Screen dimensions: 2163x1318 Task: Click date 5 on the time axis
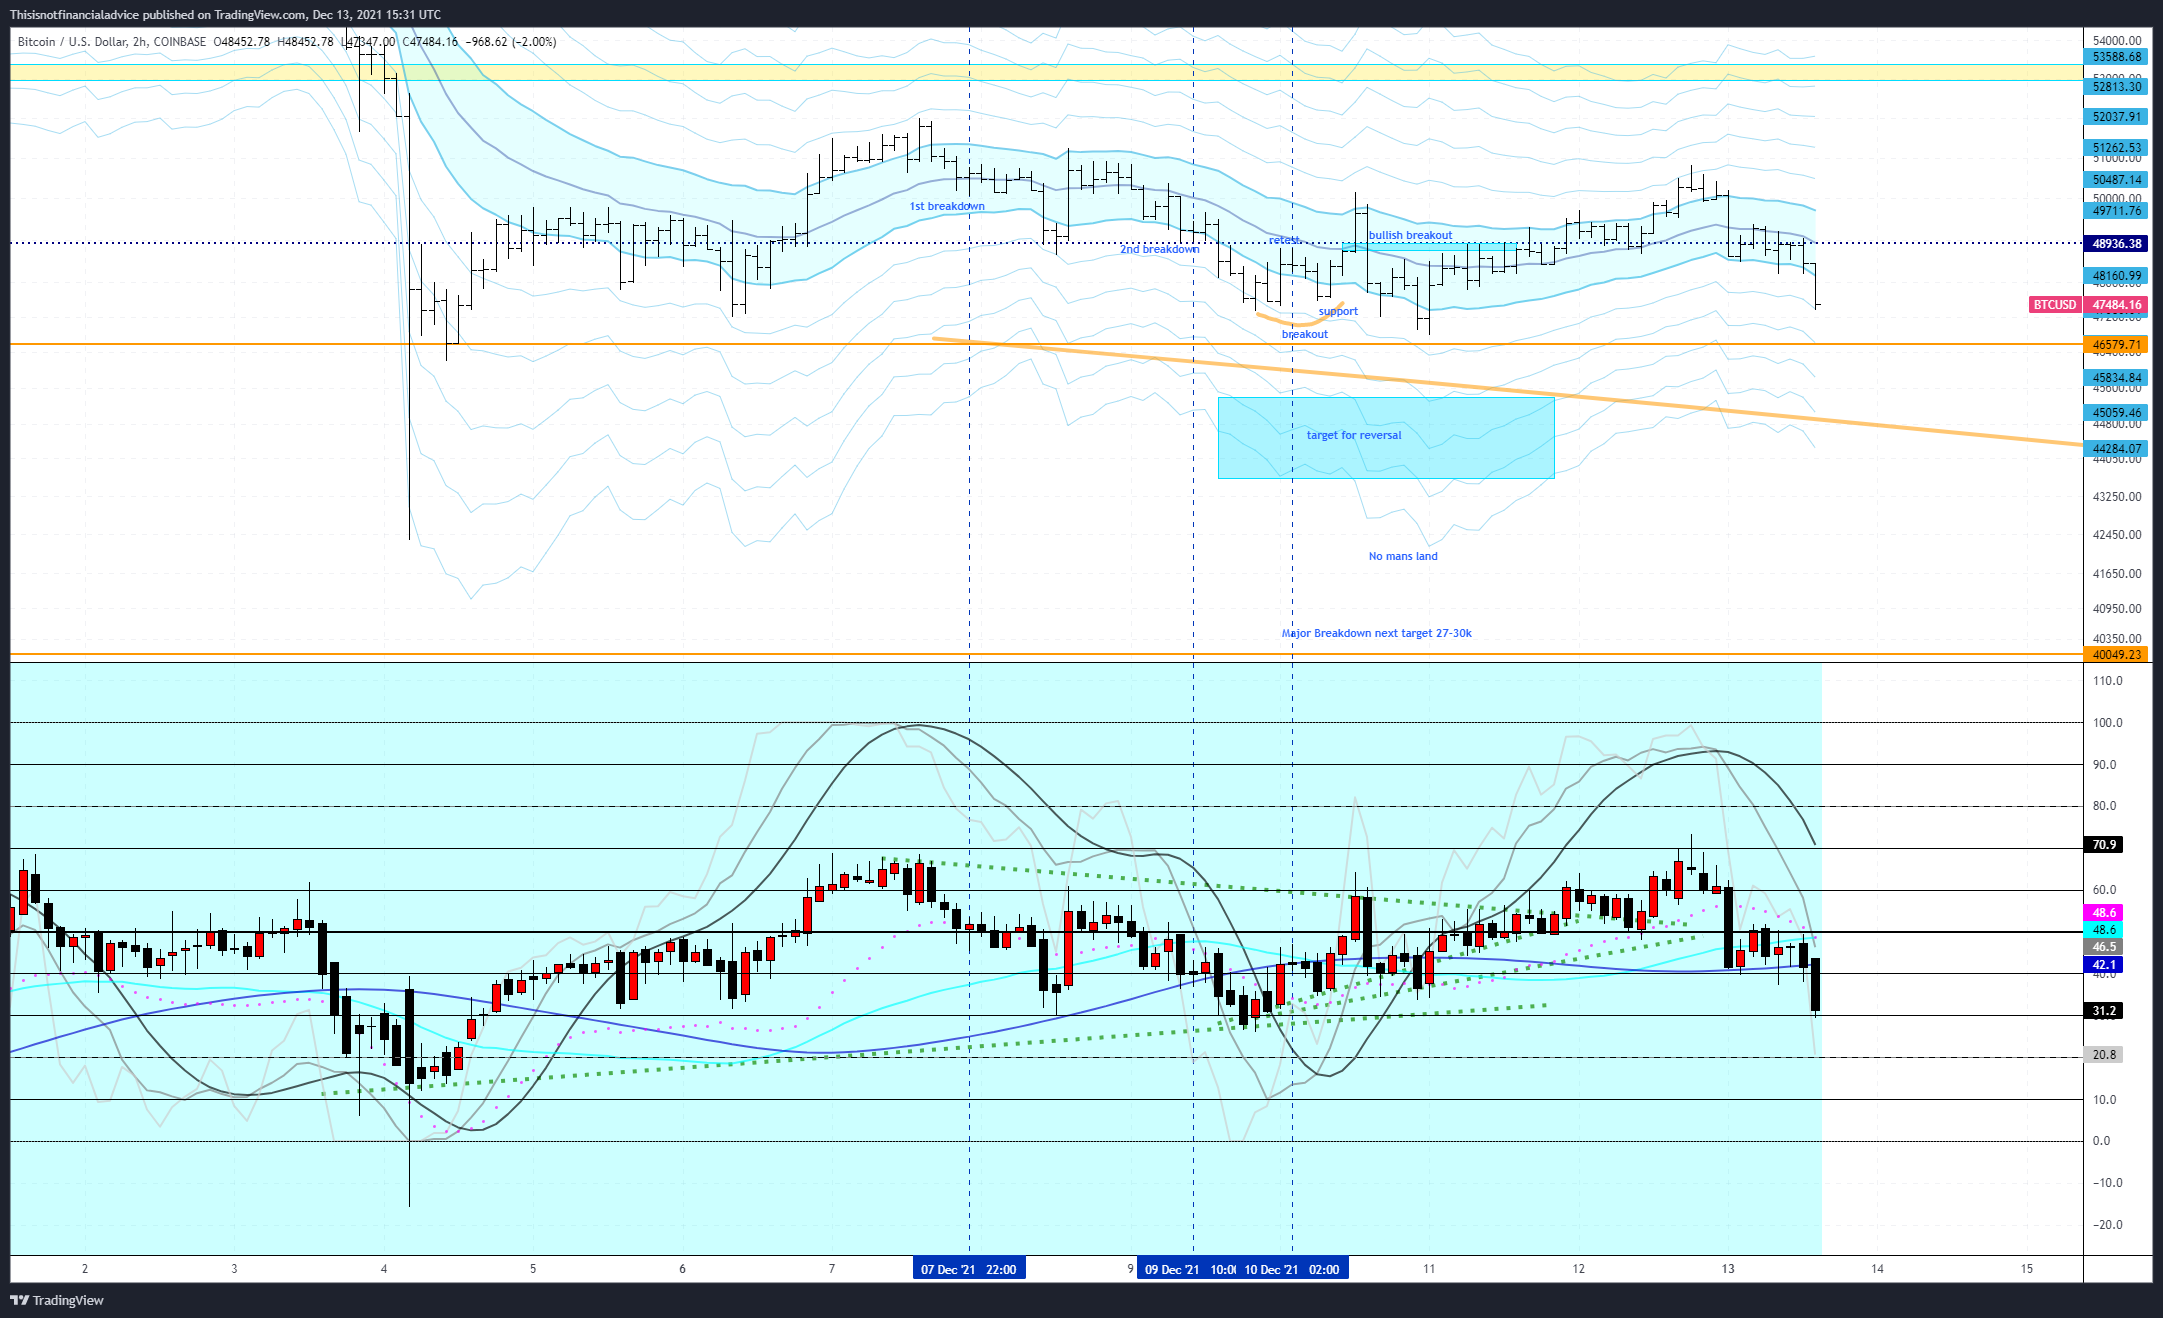(533, 1269)
